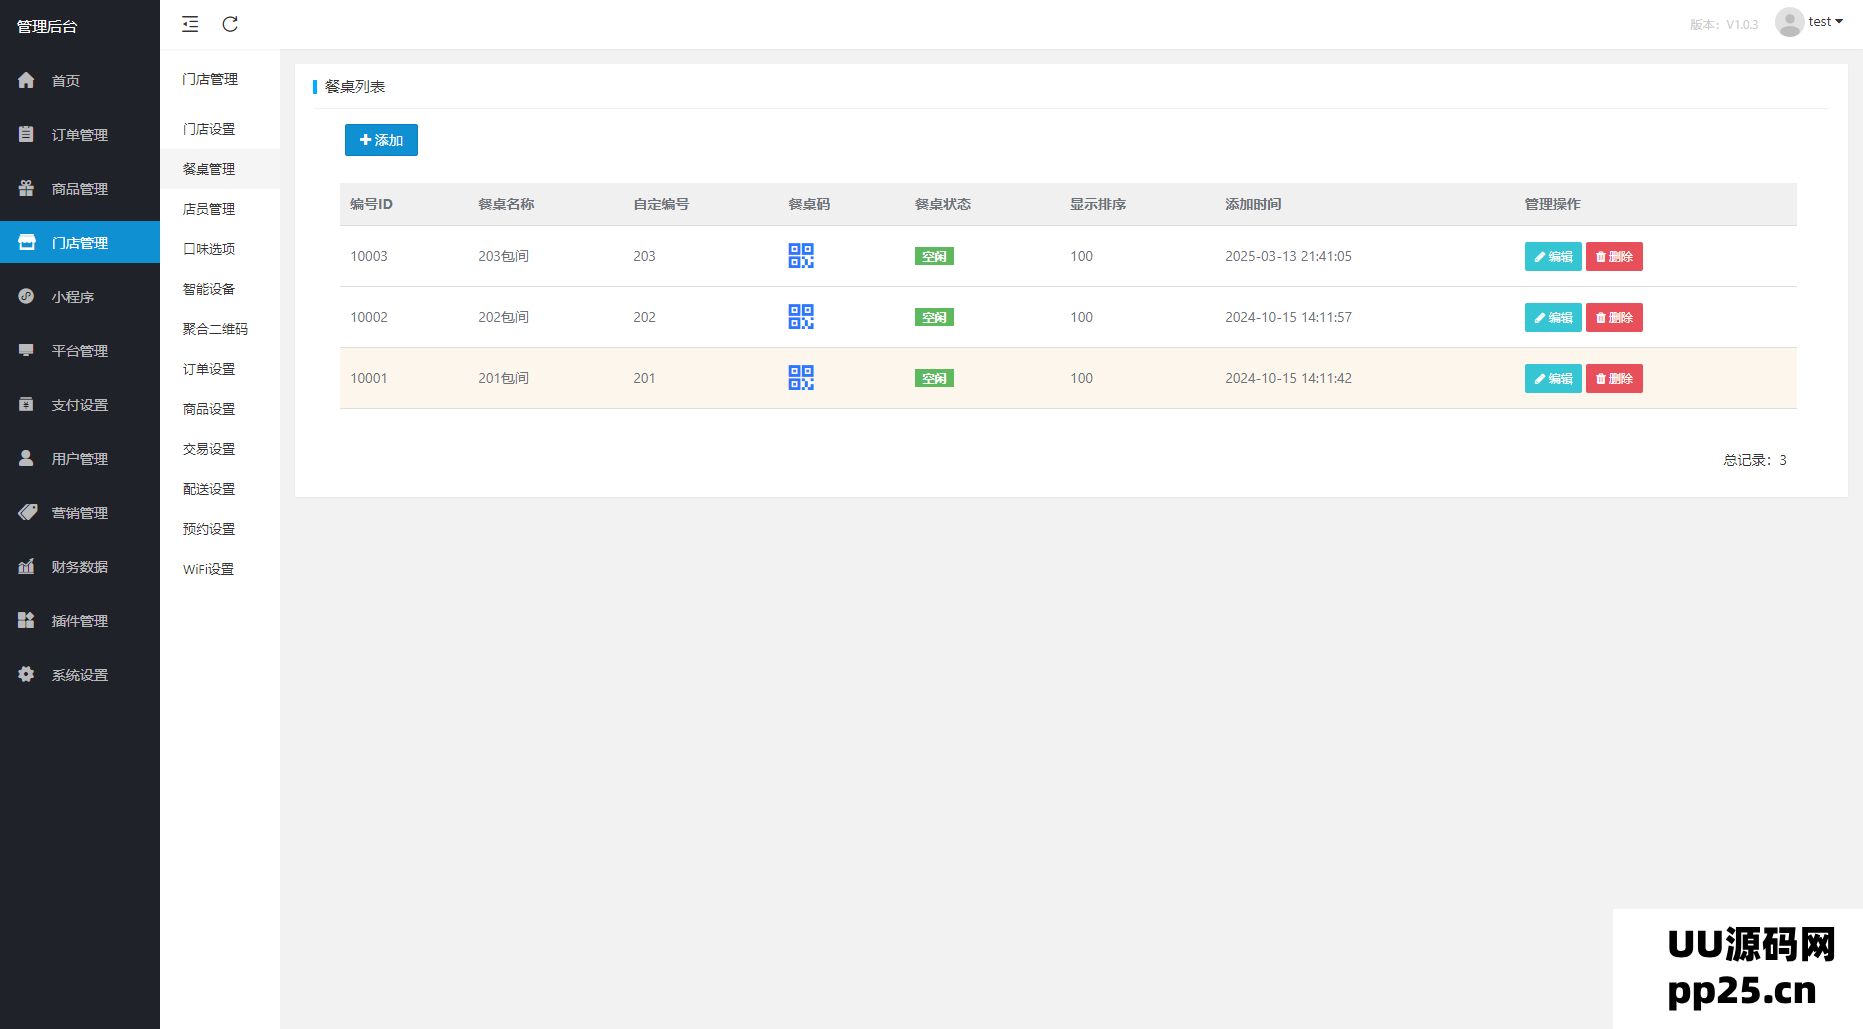Open QR code for table 203包间
The image size is (1863, 1029).
[x=801, y=256]
